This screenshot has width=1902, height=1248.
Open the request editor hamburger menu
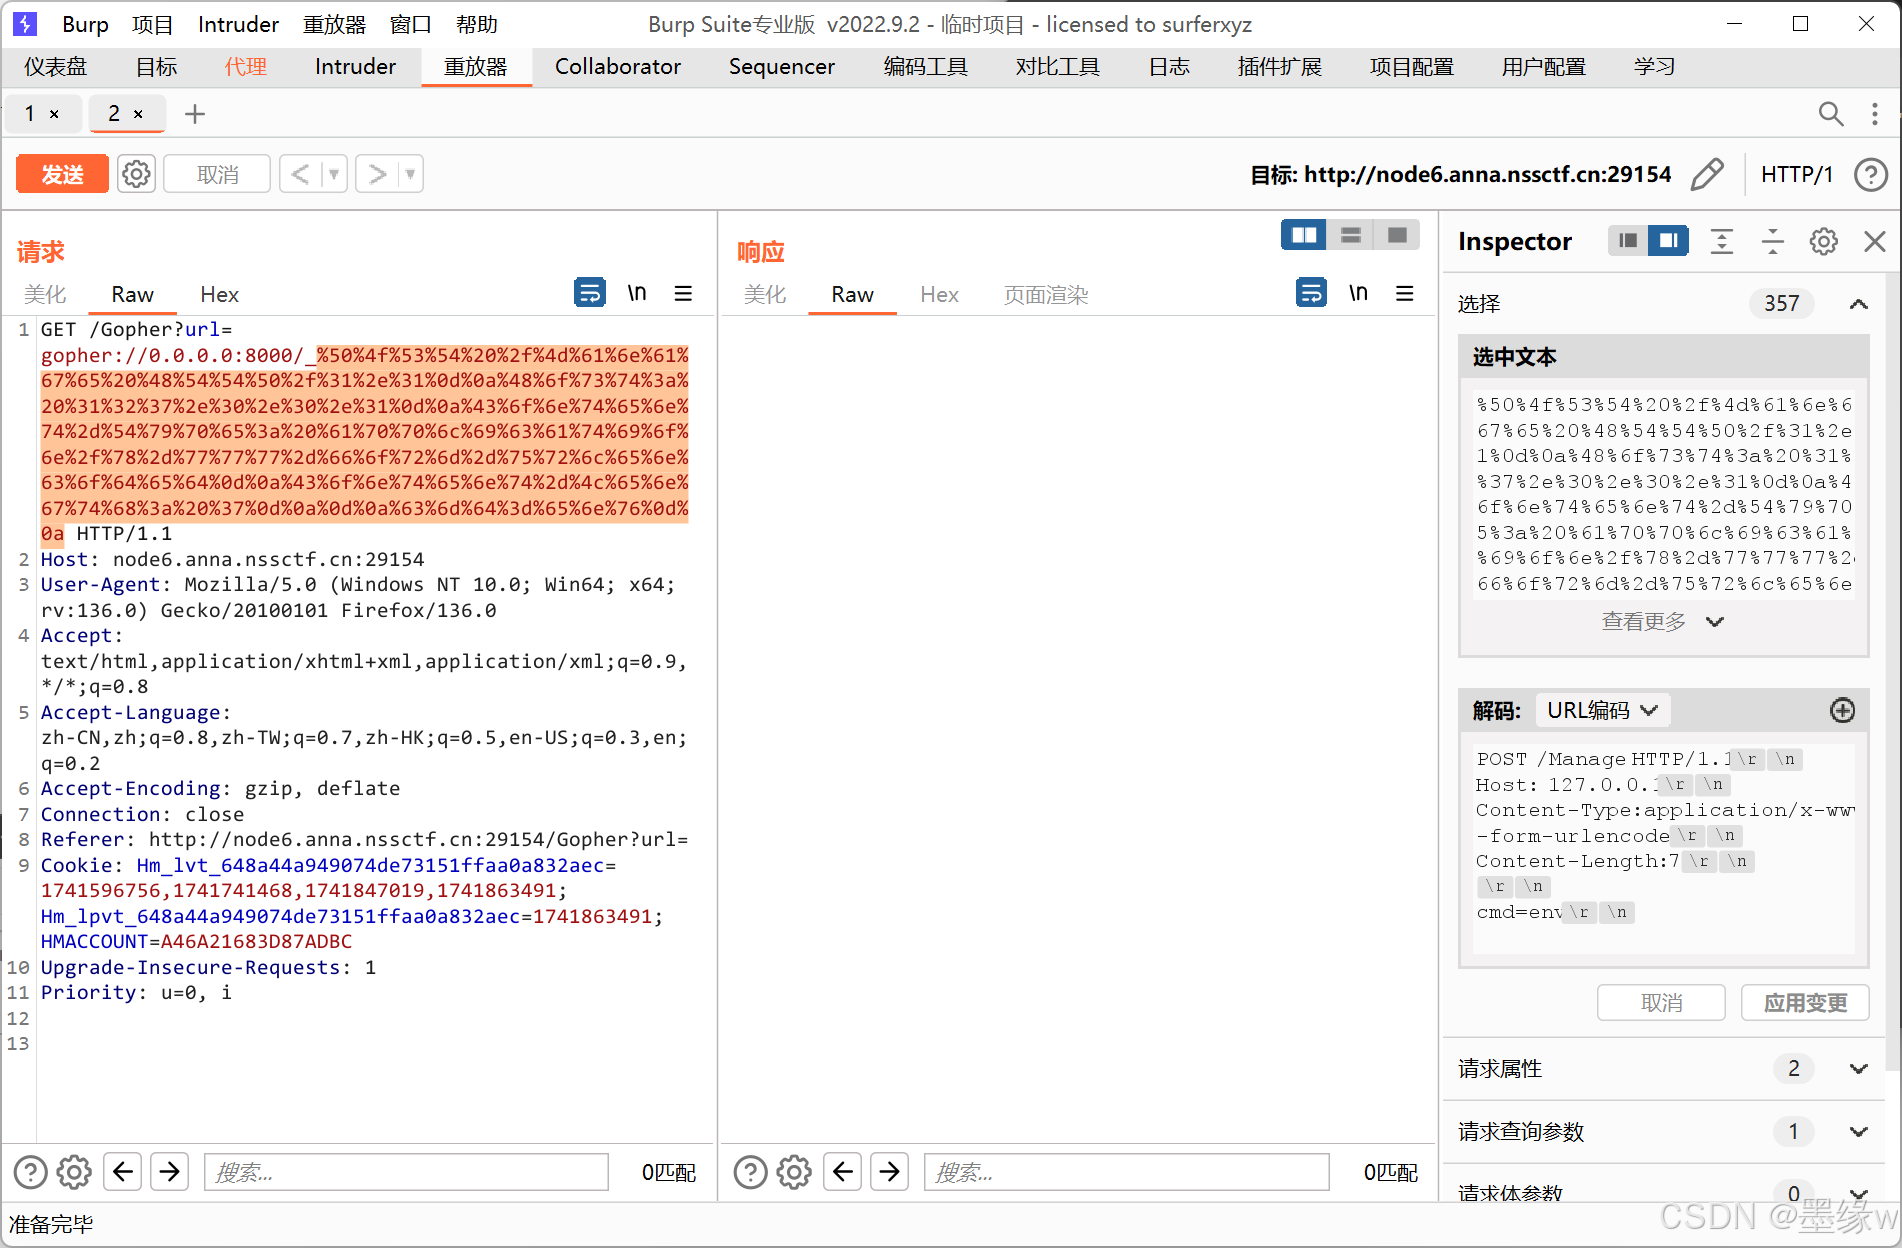pos(683,293)
